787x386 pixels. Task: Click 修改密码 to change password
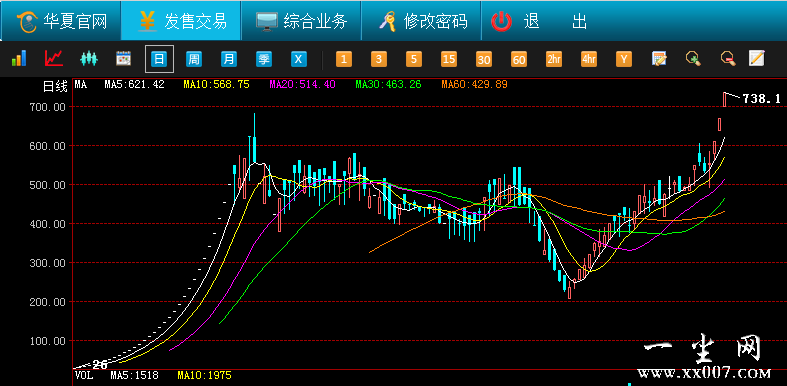point(422,21)
